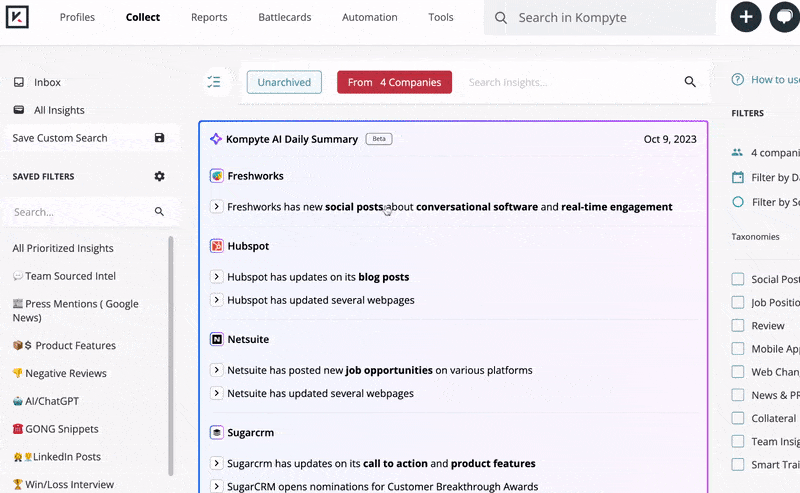The height and width of the screenshot is (493, 800).
Task: Click the From 4 Companies button
Action: [x=394, y=82]
